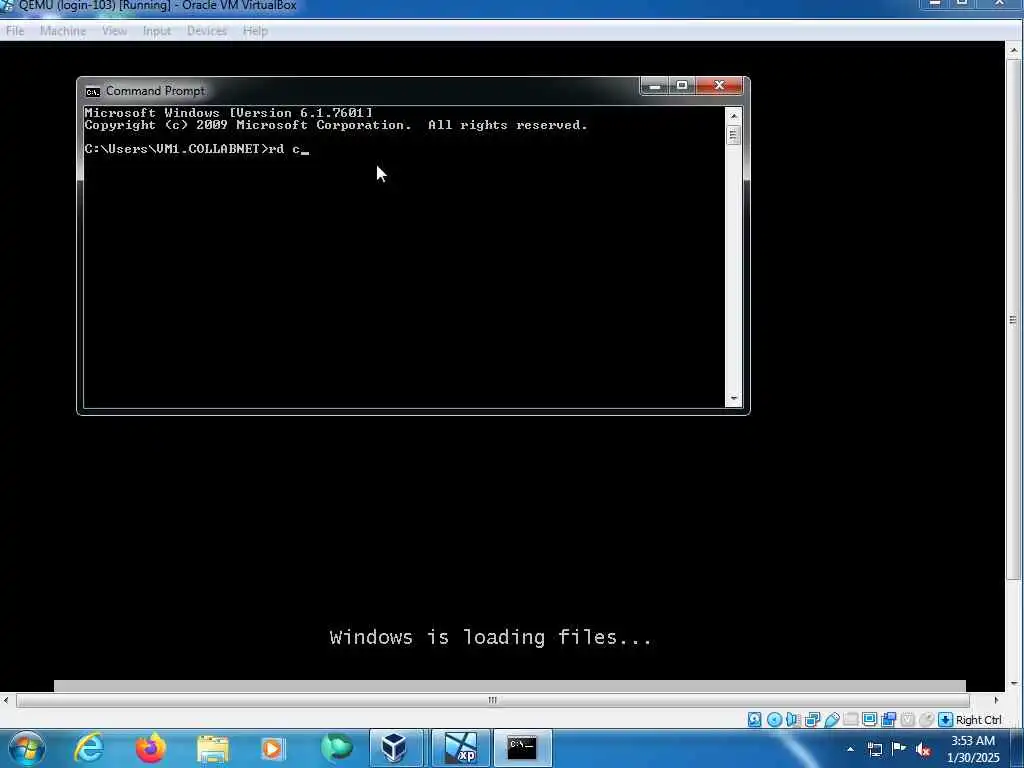The image size is (1024, 768).
Task: Open the Windows Start menu
Action: coord(27,748)
